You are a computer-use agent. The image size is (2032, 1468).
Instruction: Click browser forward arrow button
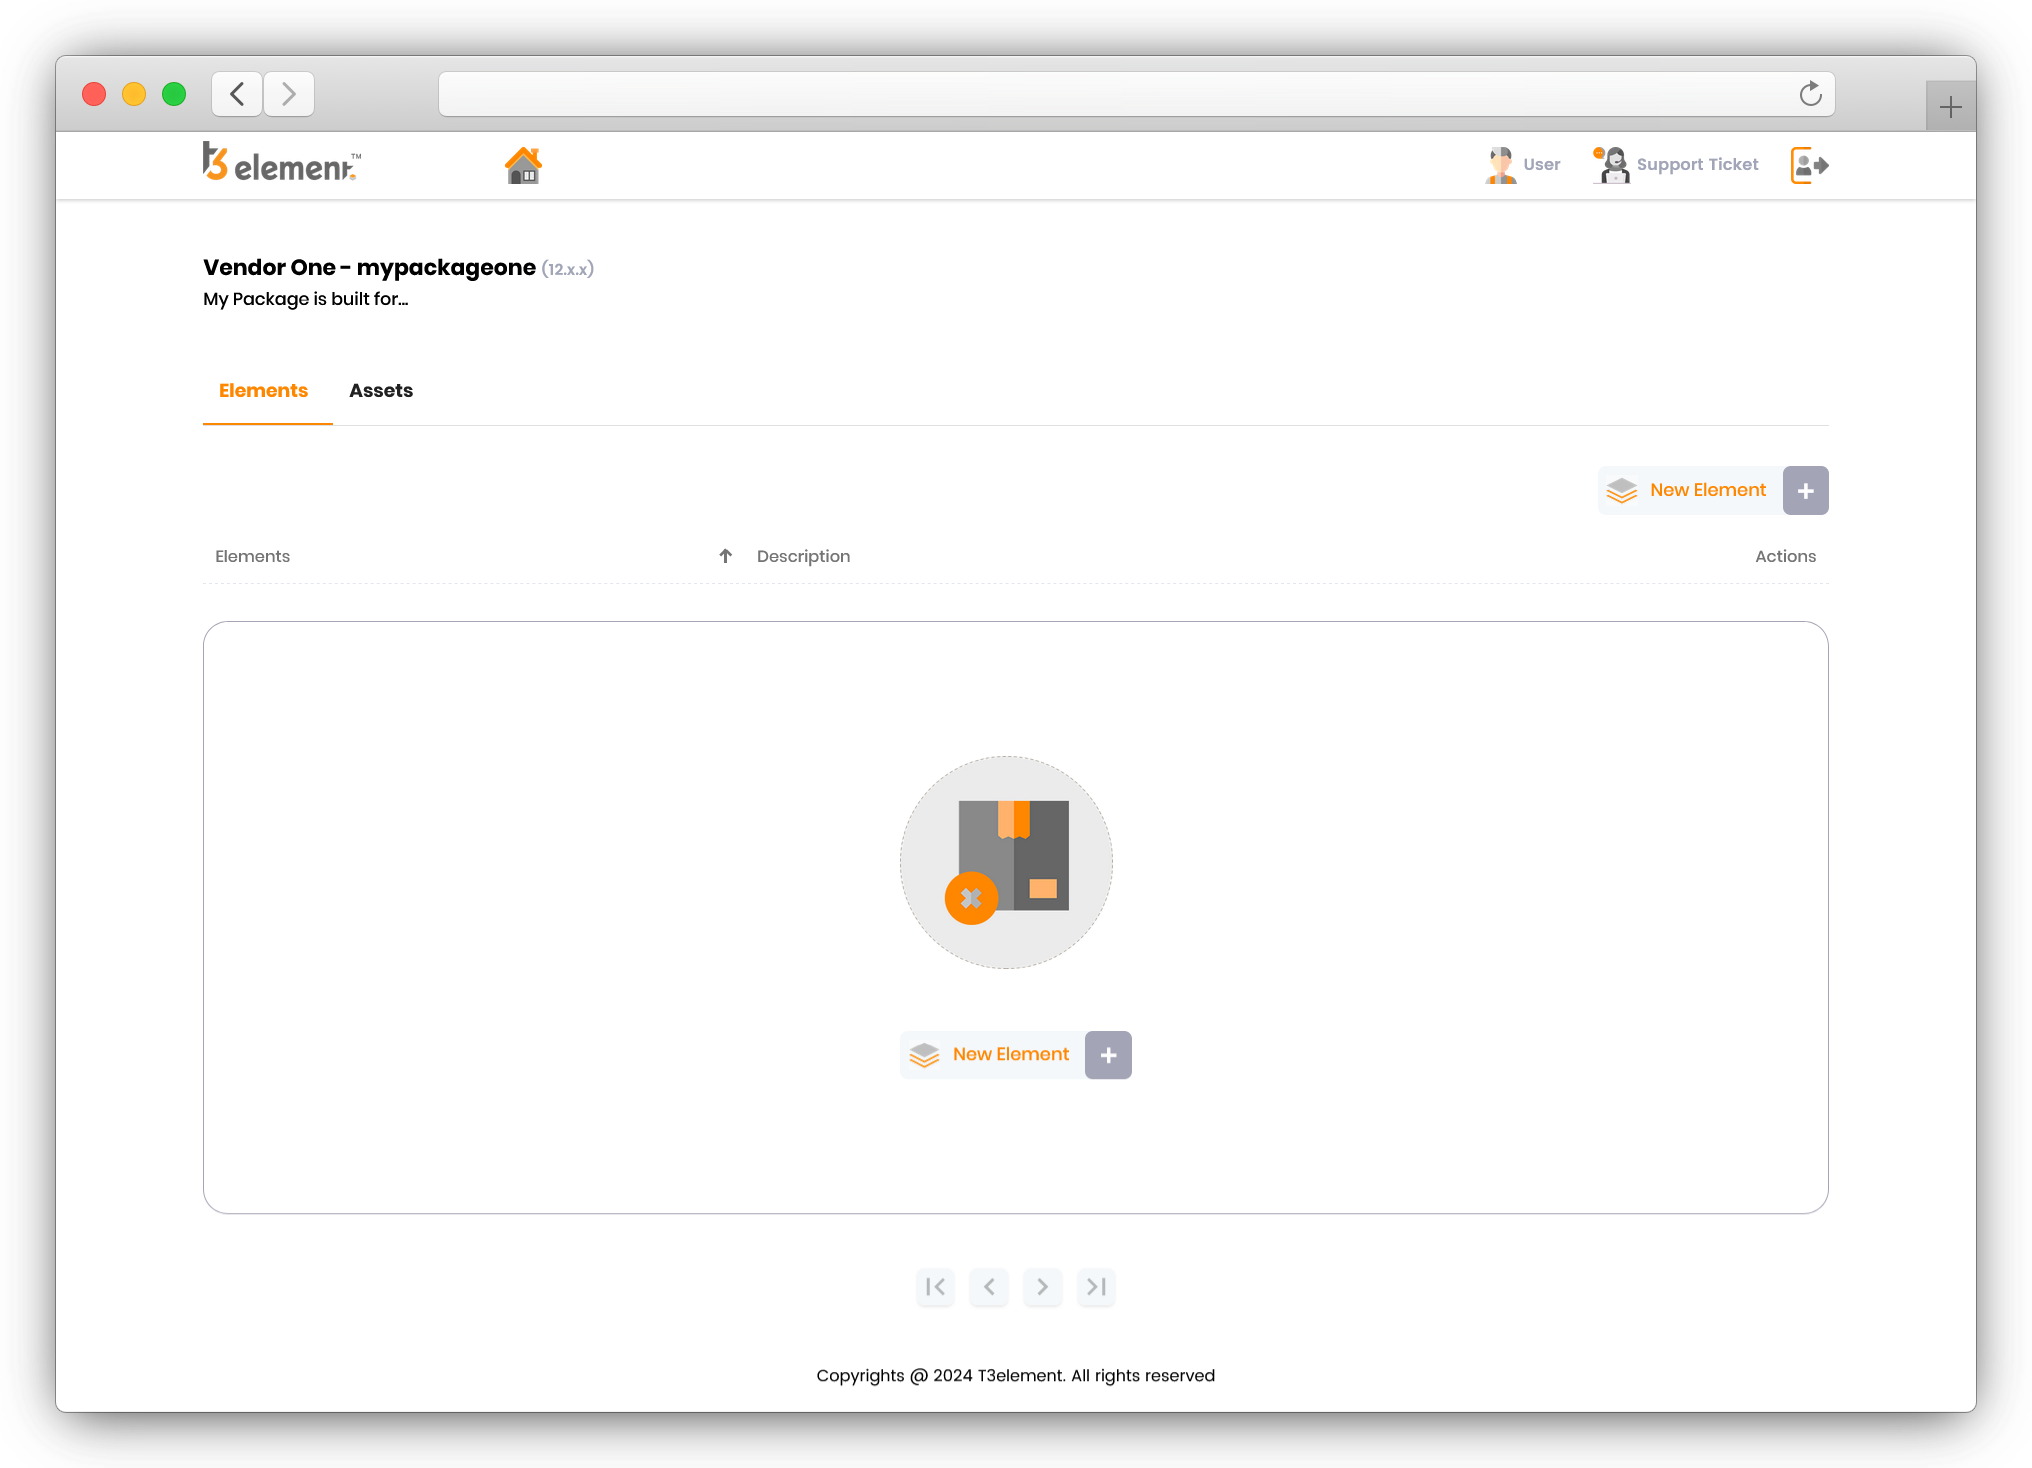289,94
